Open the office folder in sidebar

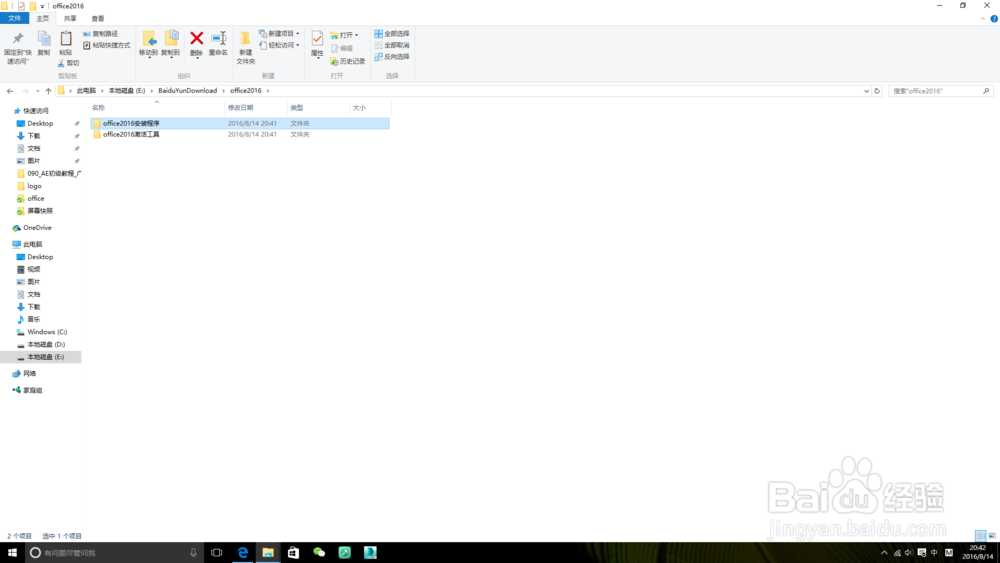(x=36, y=199)
